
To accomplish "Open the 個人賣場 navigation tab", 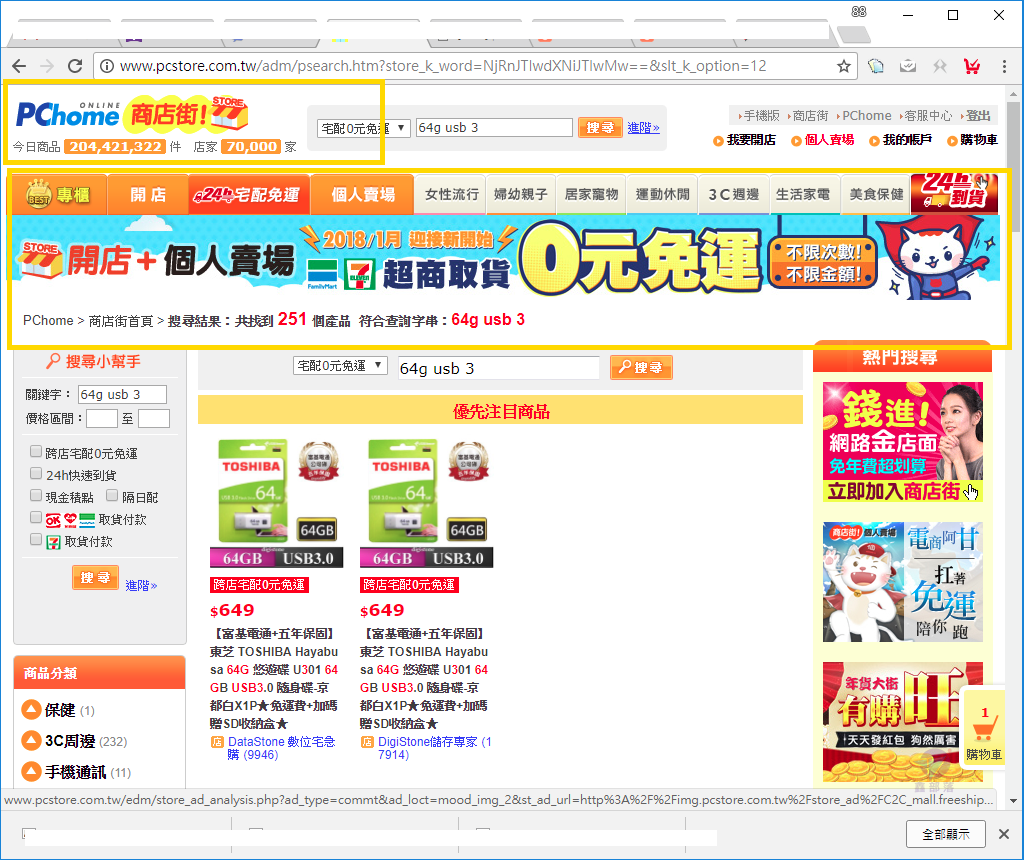I will pos(362,195).
